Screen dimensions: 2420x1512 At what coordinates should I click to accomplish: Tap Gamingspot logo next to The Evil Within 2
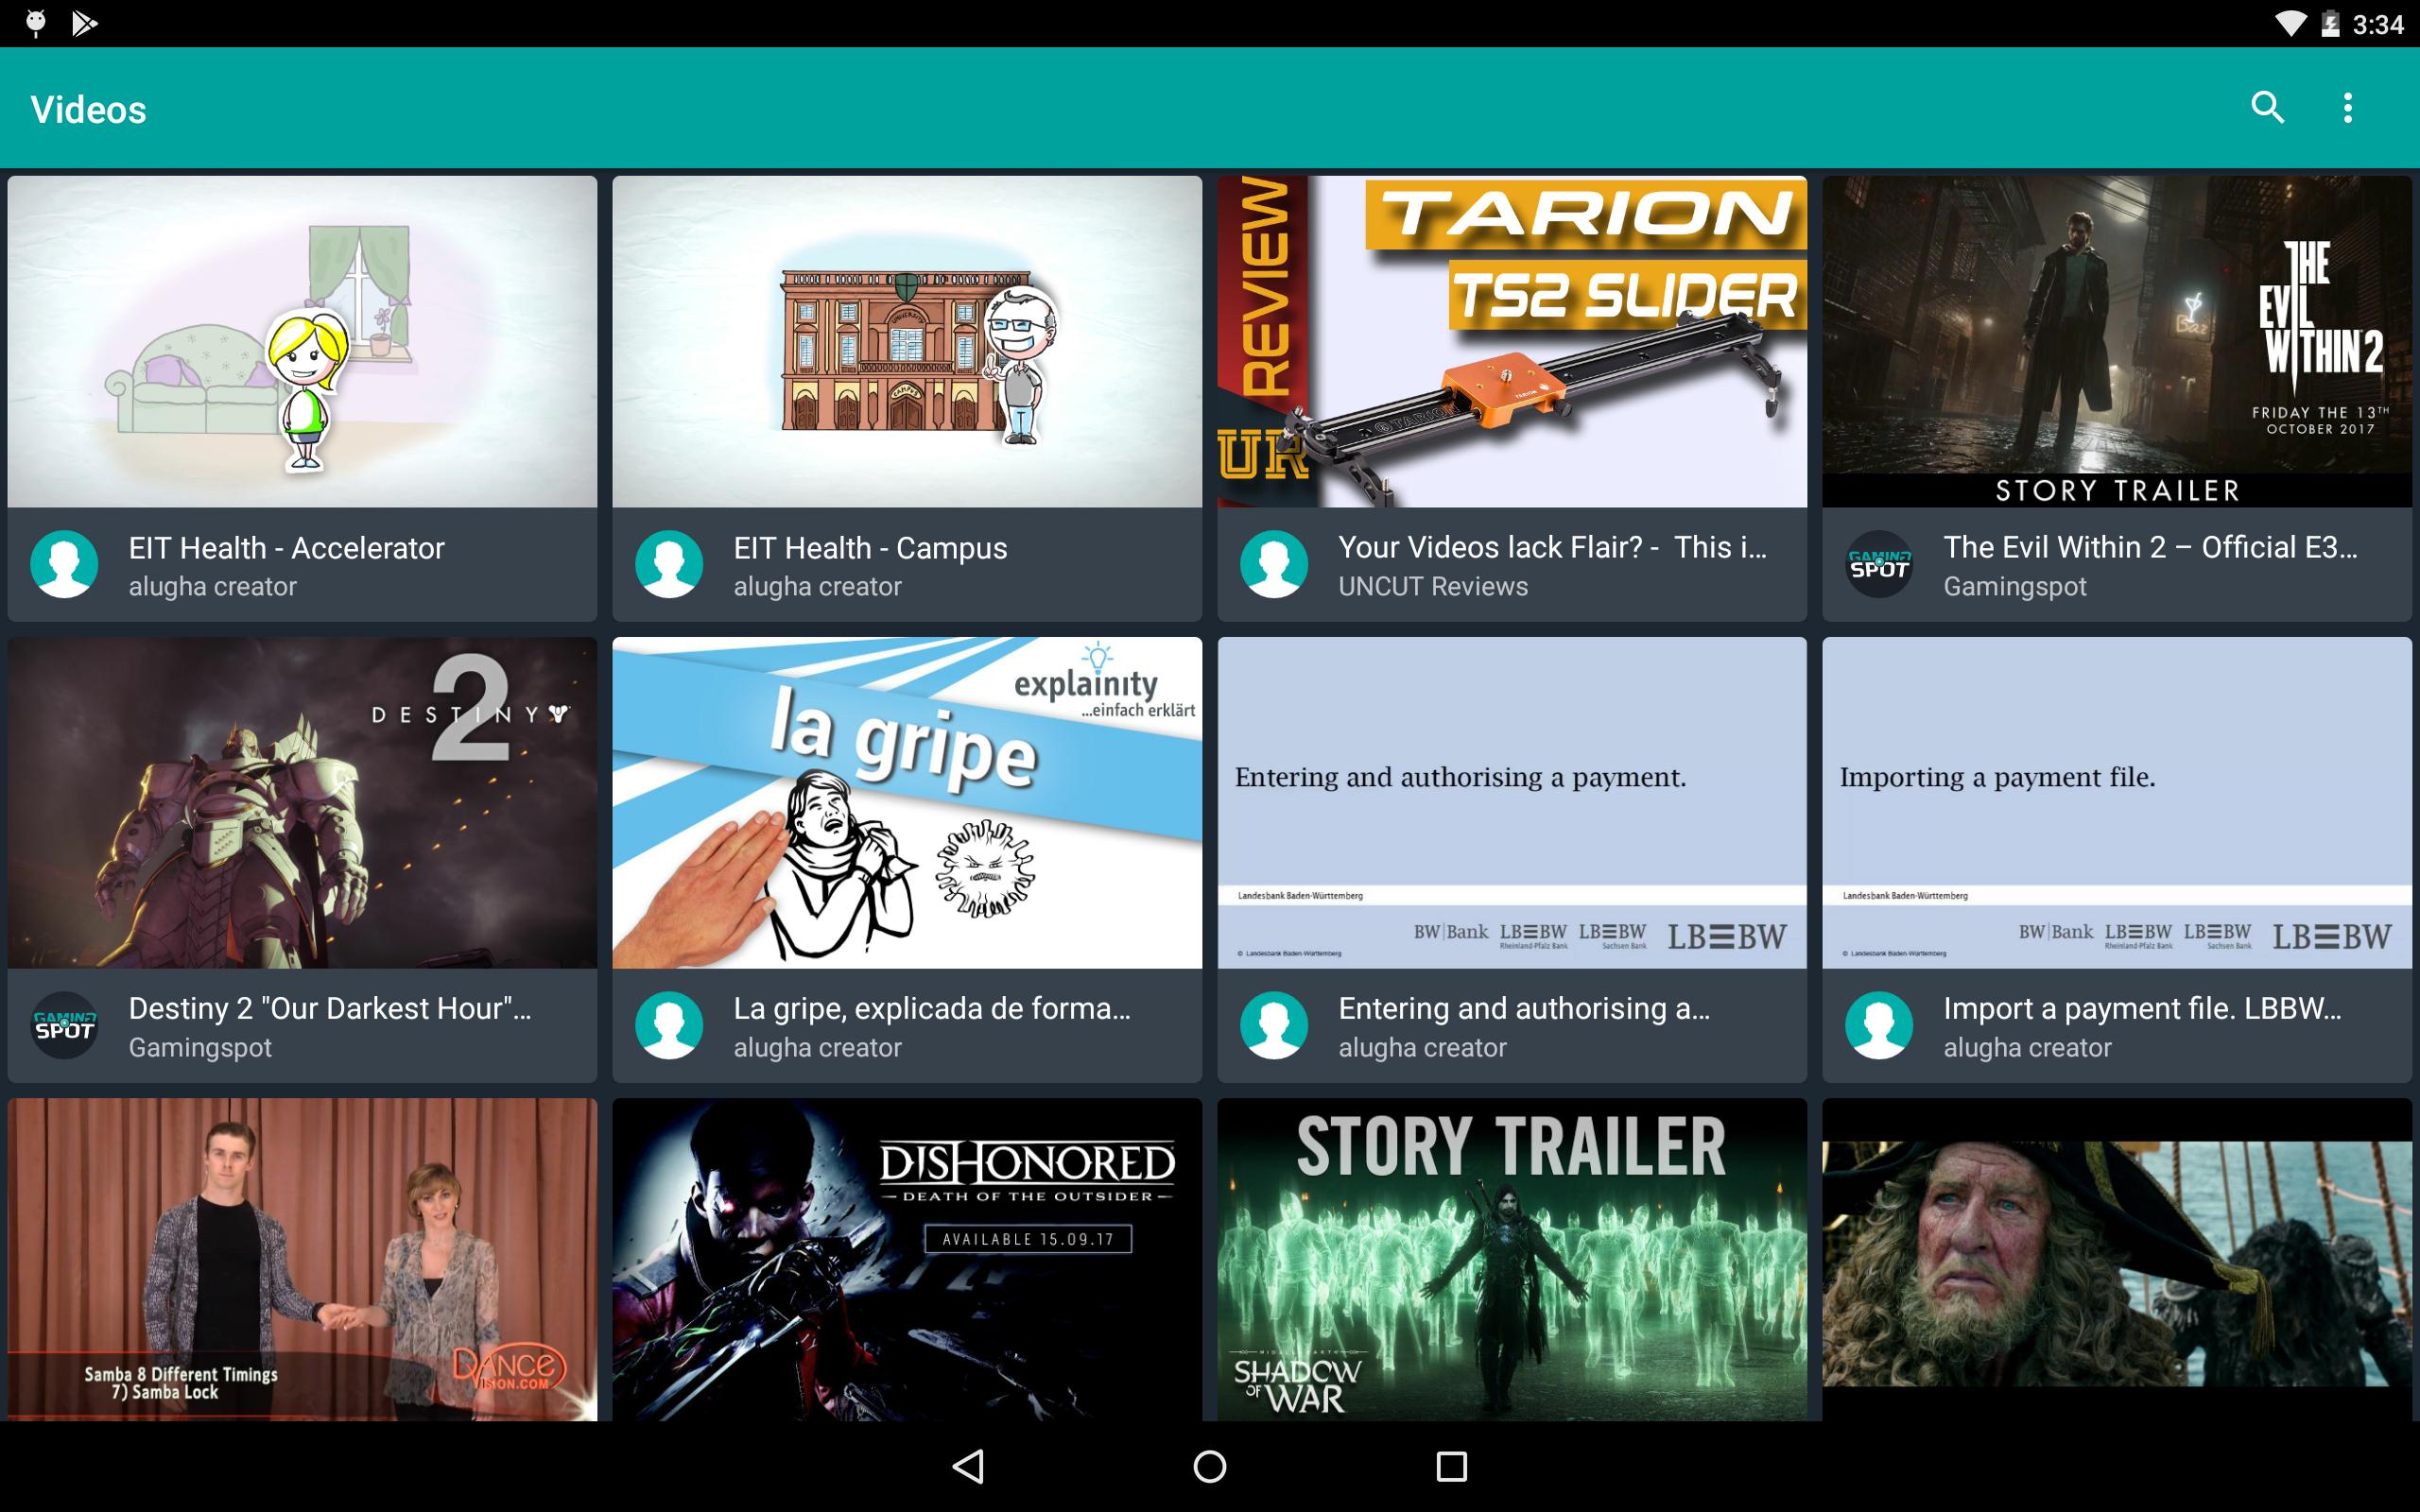click(1879, 565)
